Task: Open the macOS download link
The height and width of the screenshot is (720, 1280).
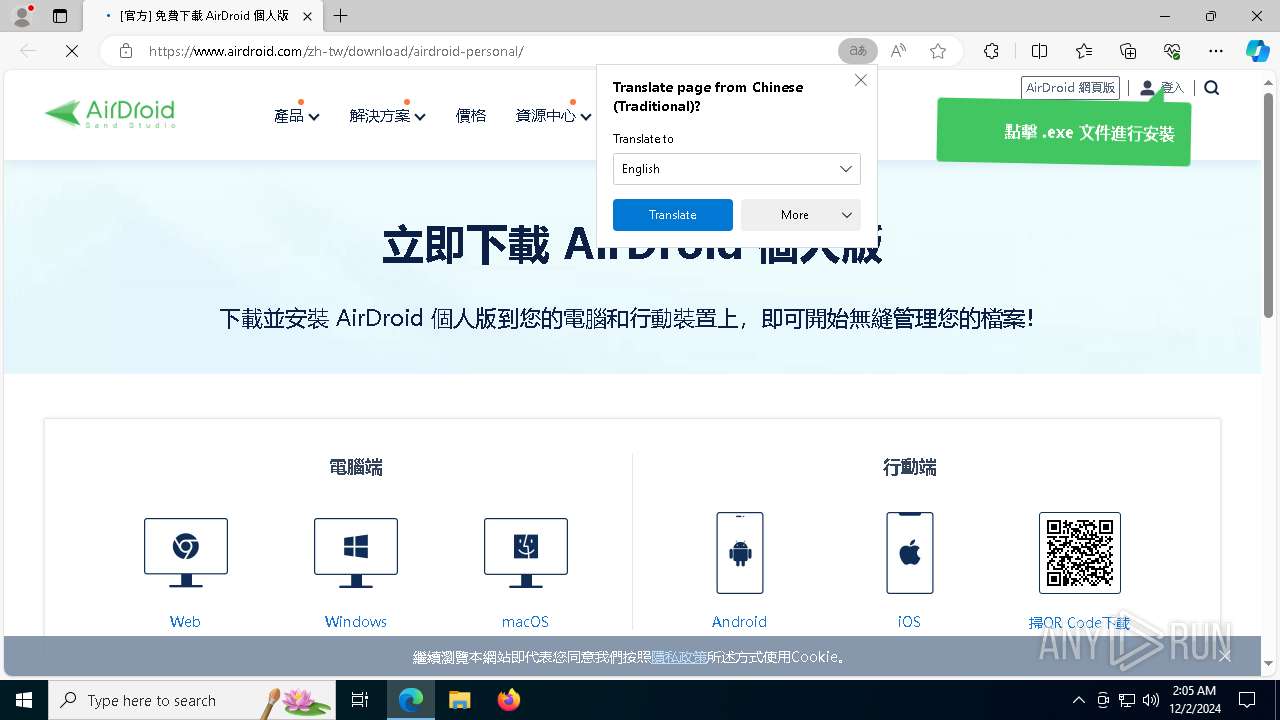Action: click(x=525, y=622)
